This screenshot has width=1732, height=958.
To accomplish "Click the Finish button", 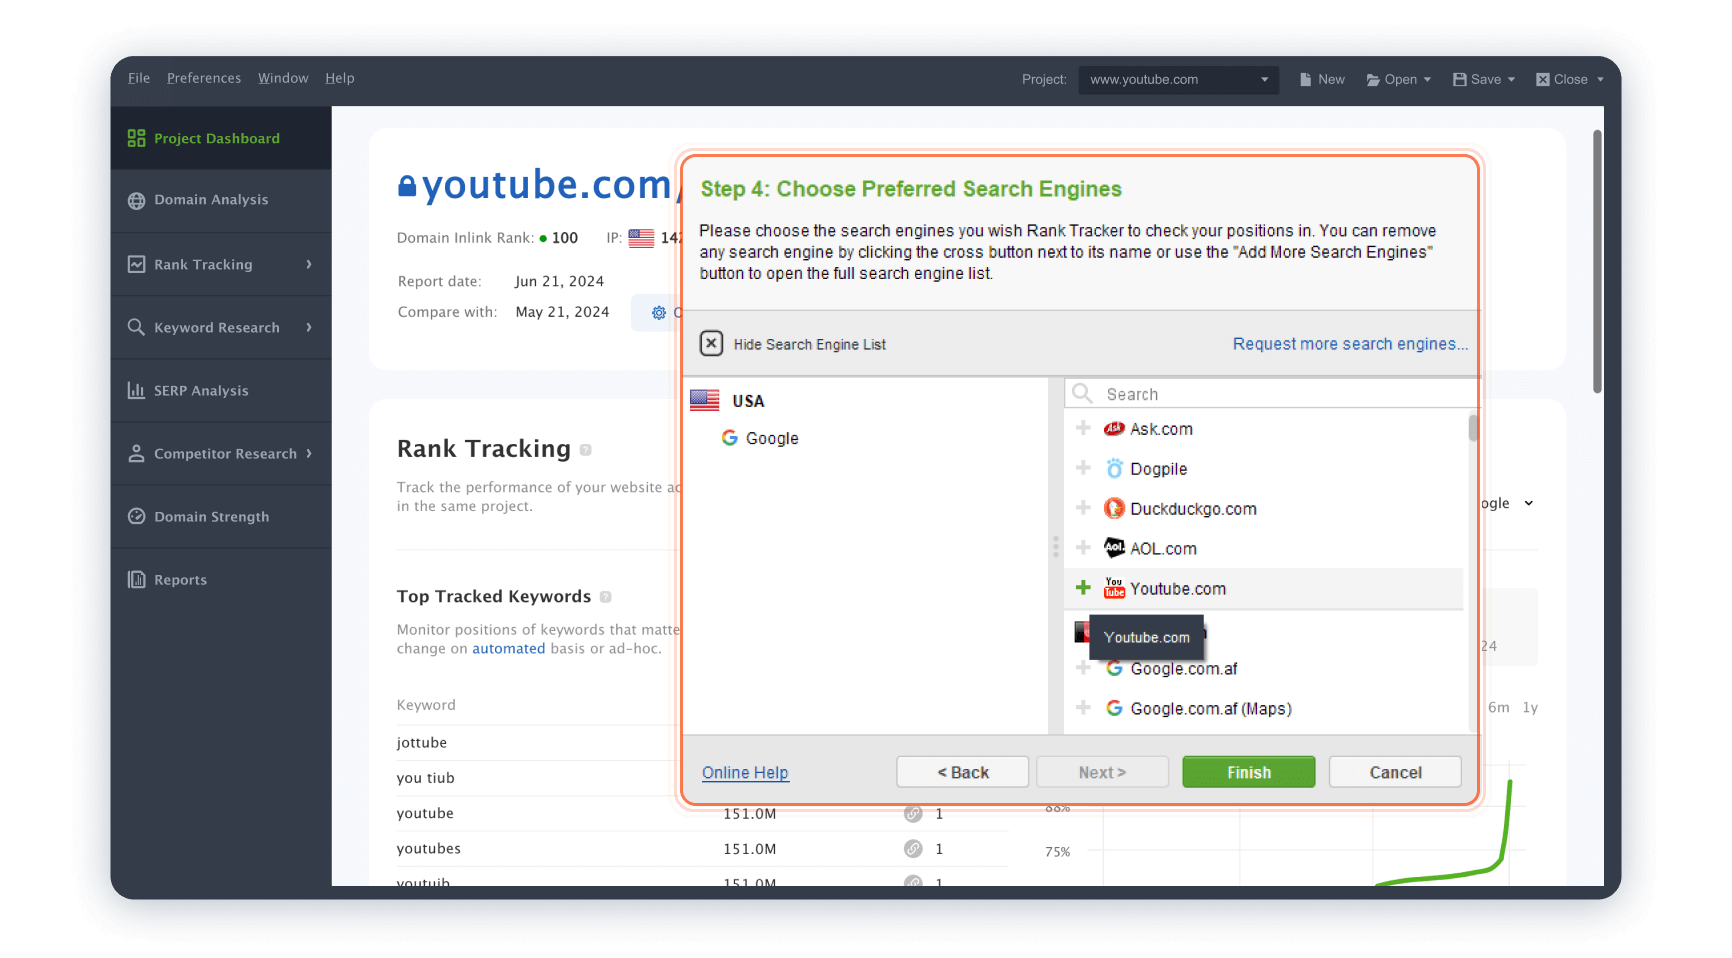I will (x=1249, y=772).
